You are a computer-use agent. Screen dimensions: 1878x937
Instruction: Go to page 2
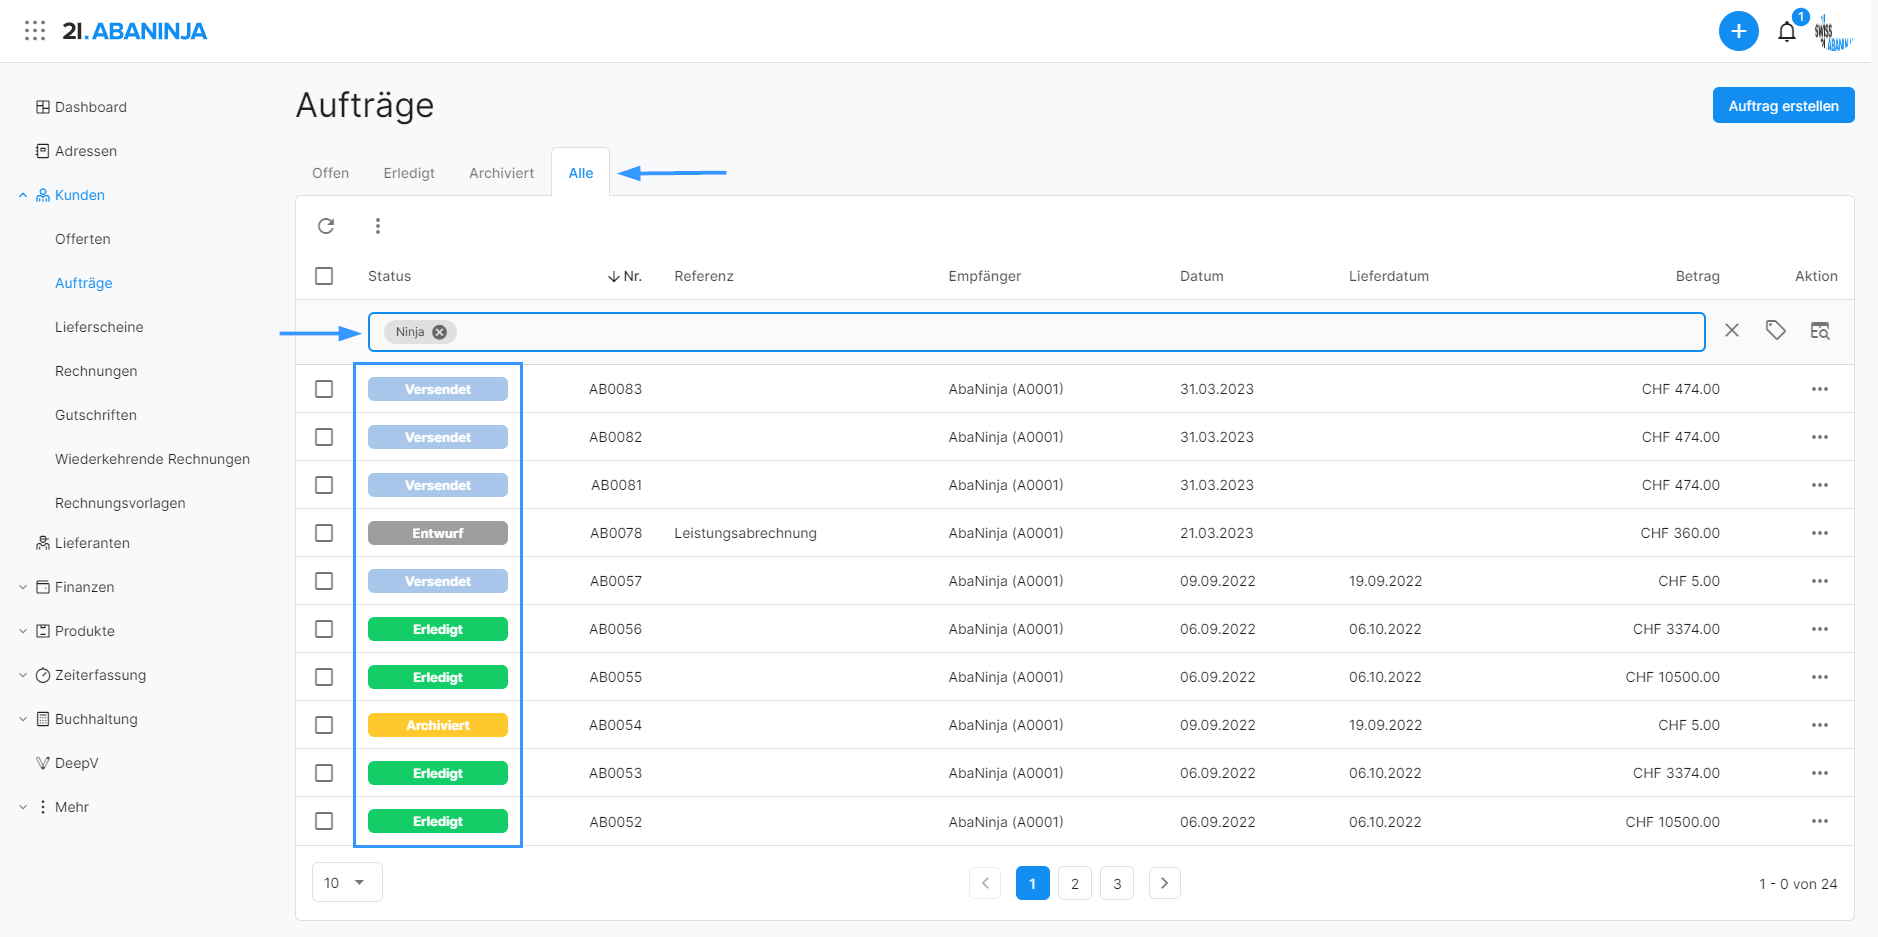[x=1075, y=883]
